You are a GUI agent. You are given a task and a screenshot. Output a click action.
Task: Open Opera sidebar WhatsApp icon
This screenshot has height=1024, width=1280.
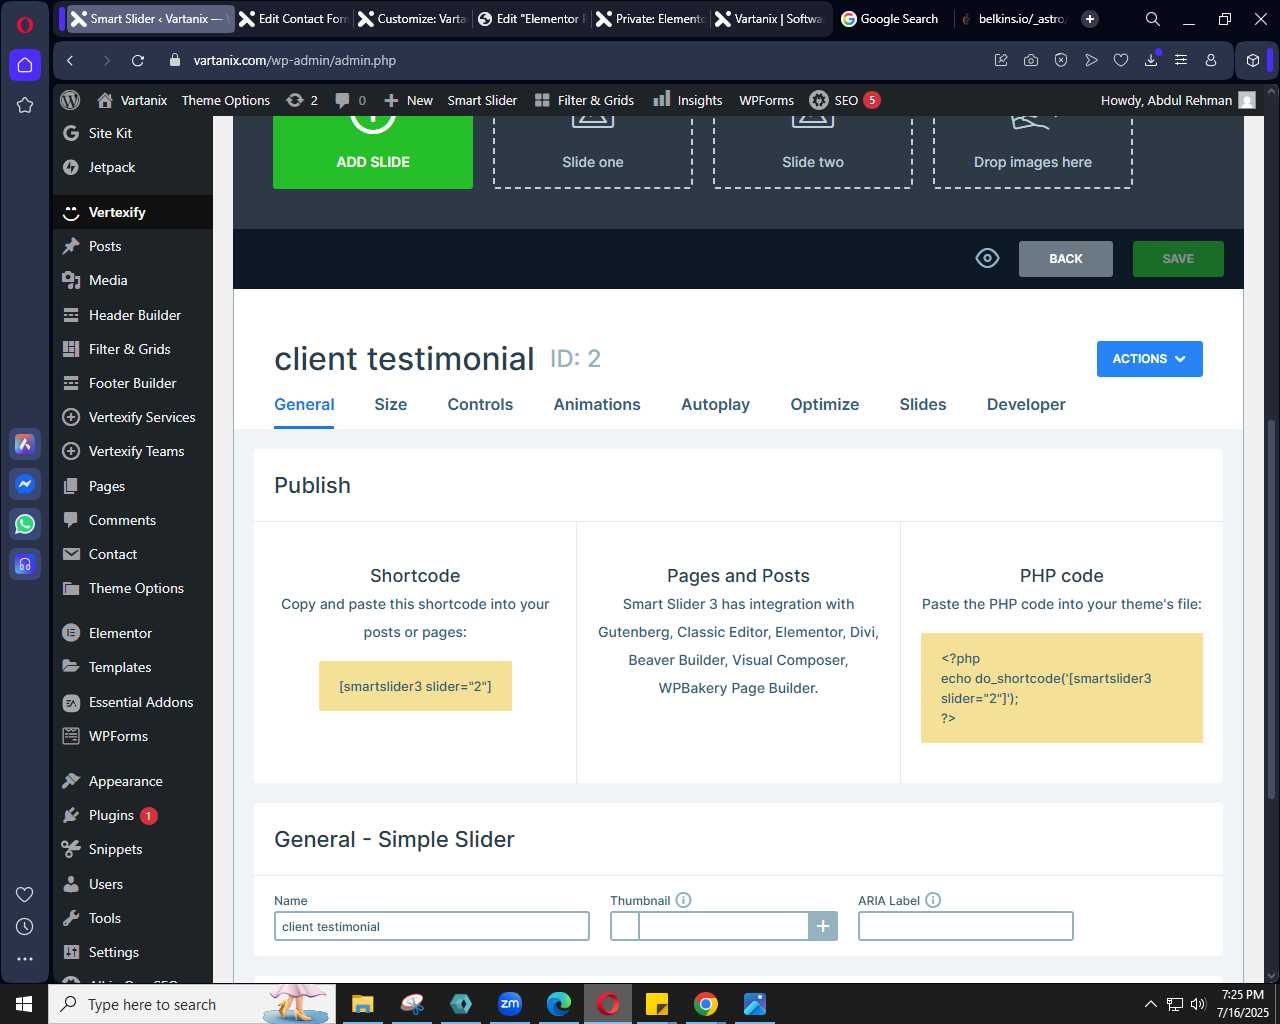click(x=25, y=523)
